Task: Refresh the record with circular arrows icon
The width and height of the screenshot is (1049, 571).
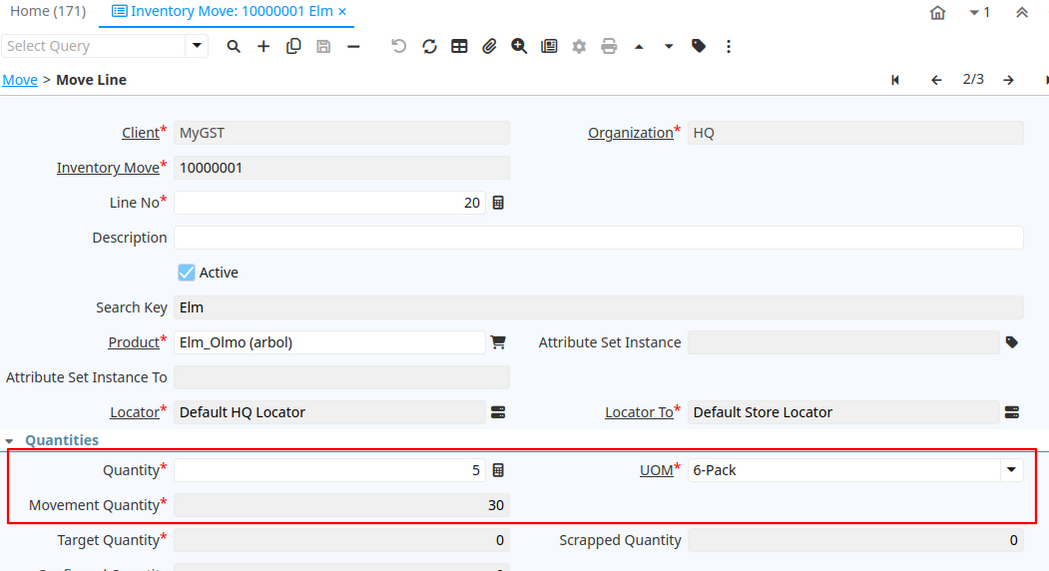Action: click(x=429, y=46)
